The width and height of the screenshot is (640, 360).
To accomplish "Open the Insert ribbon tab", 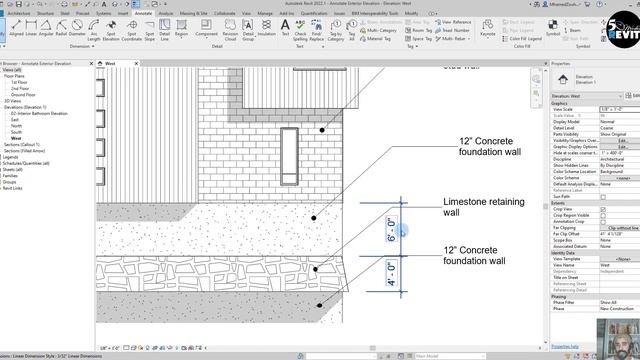I will 123,13.
